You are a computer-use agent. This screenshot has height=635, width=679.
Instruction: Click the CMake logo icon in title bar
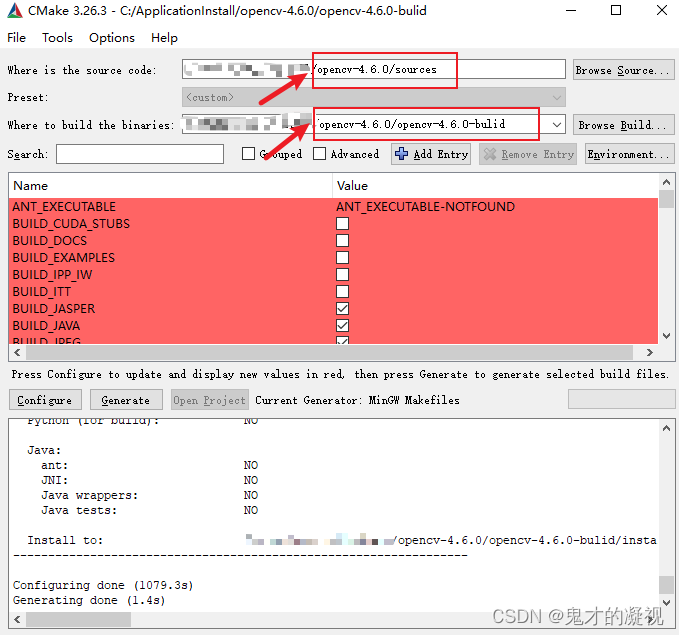pyautogui.click(x=15, y=10)
